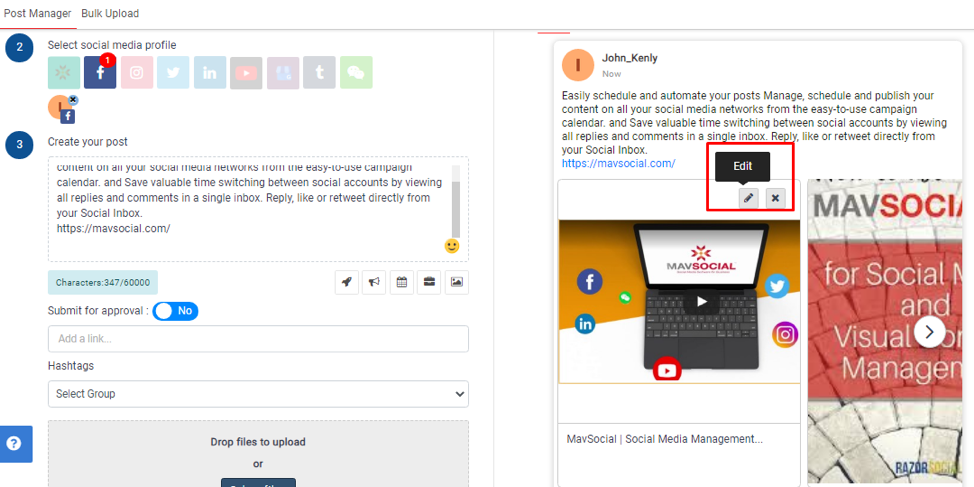Show next preview image with arrow

pos(930,331)
